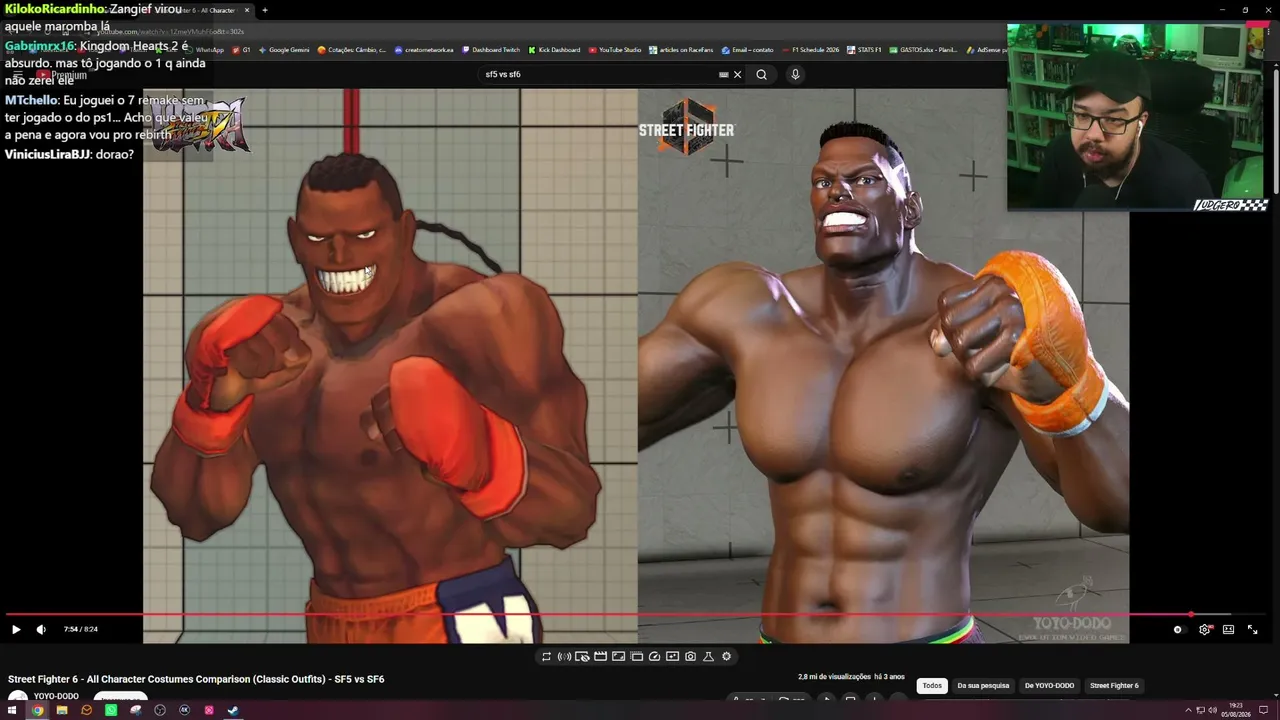This screenshot has width=1280, height=720.
Task: Take a screenshot with camera icon
Action: click(x=690, y=656)
